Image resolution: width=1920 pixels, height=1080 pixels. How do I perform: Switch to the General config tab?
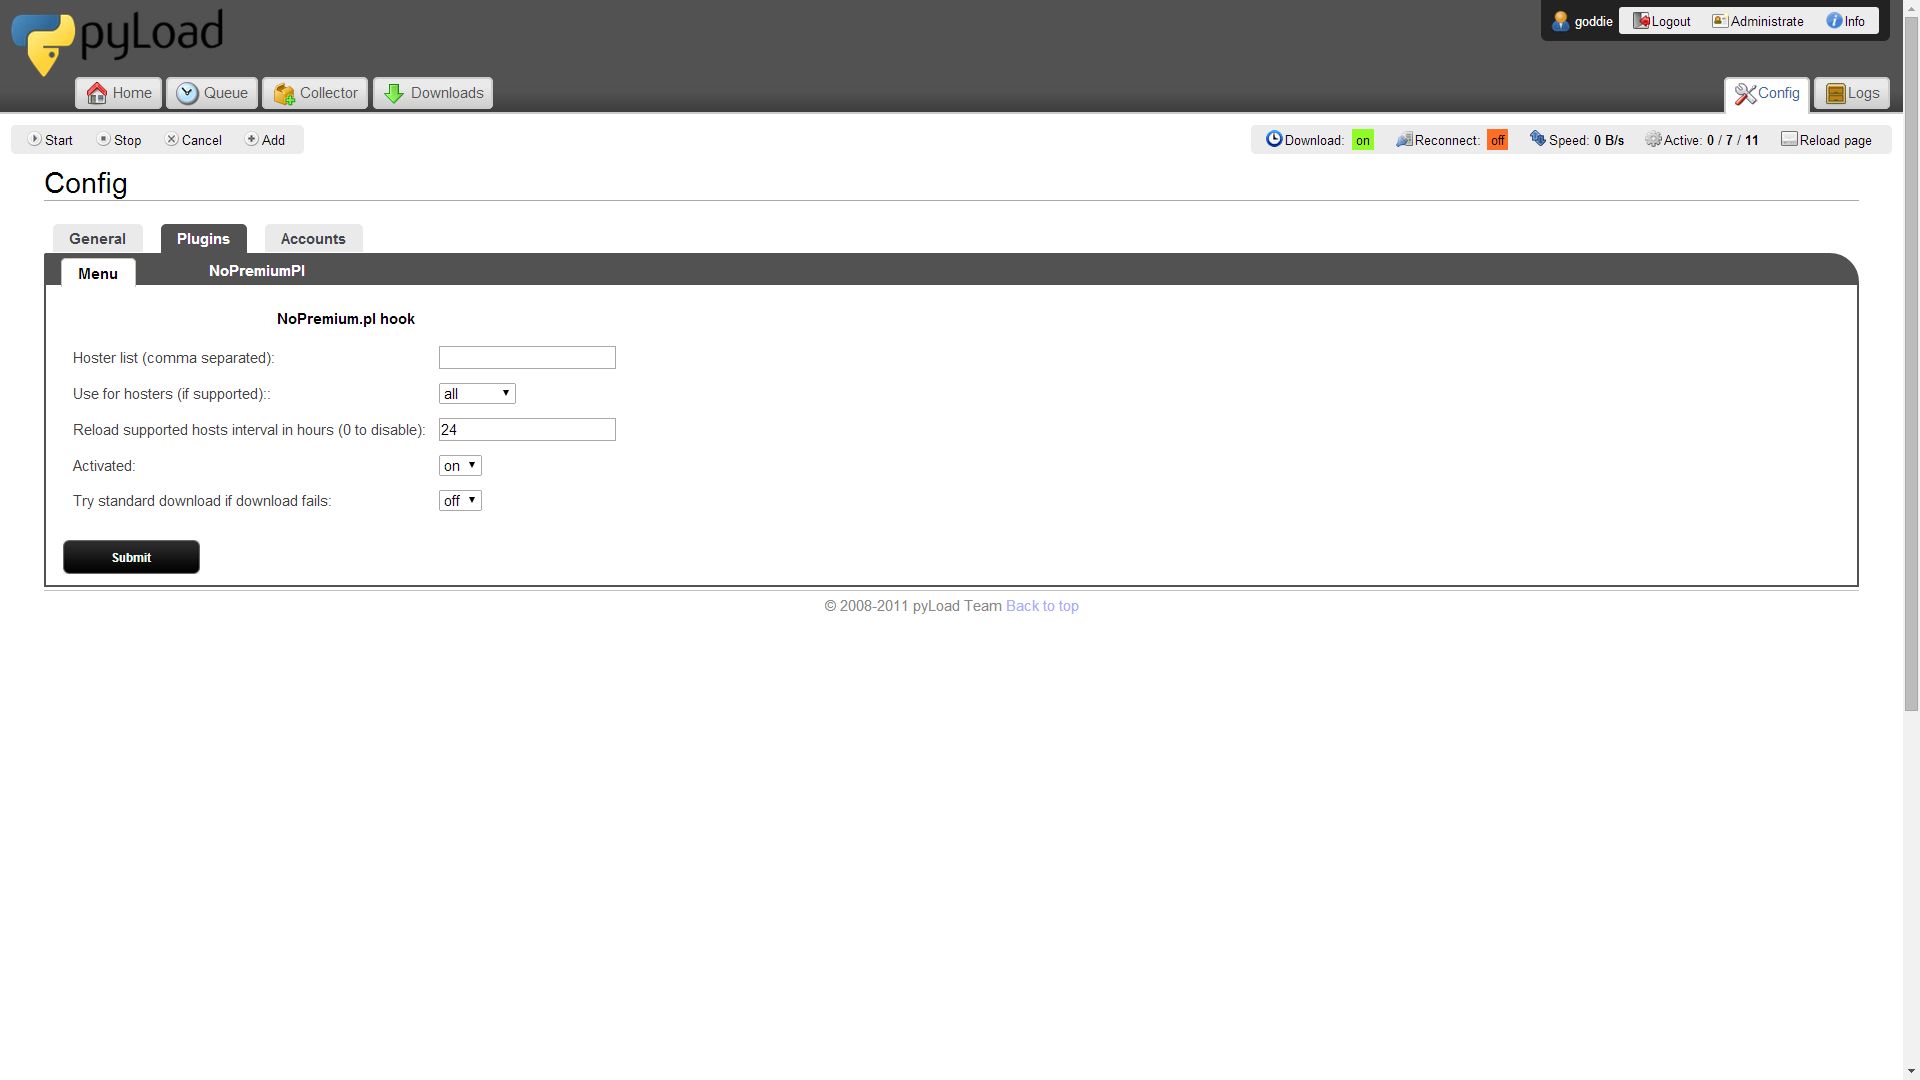pyautogui.click(x=96, y=239)
